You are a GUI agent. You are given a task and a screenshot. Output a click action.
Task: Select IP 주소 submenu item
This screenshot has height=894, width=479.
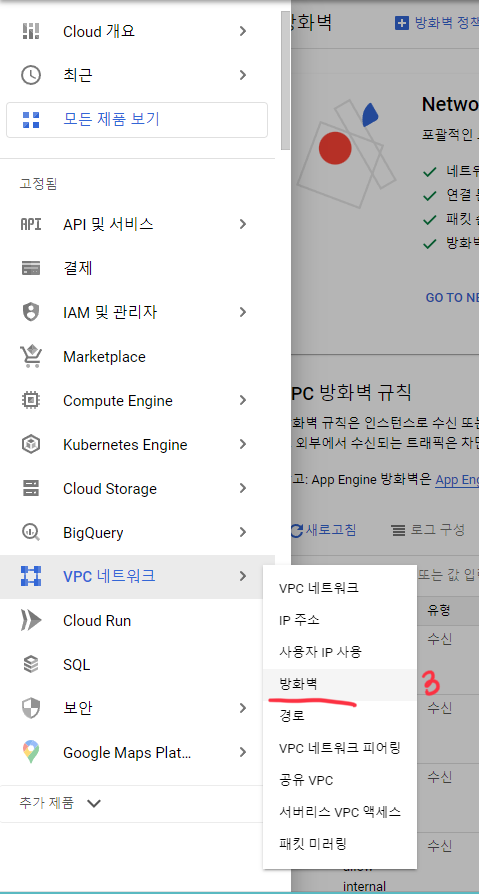pos(340,620)
